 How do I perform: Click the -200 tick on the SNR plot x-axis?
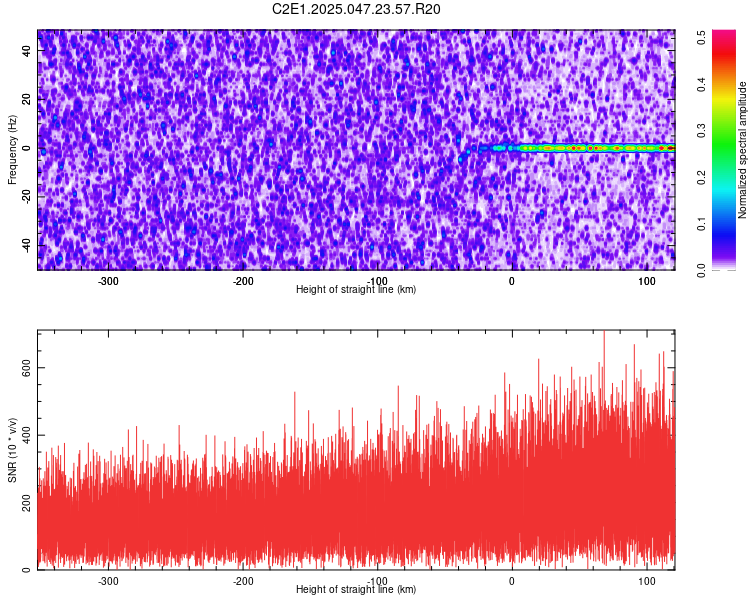click(243, 581)
